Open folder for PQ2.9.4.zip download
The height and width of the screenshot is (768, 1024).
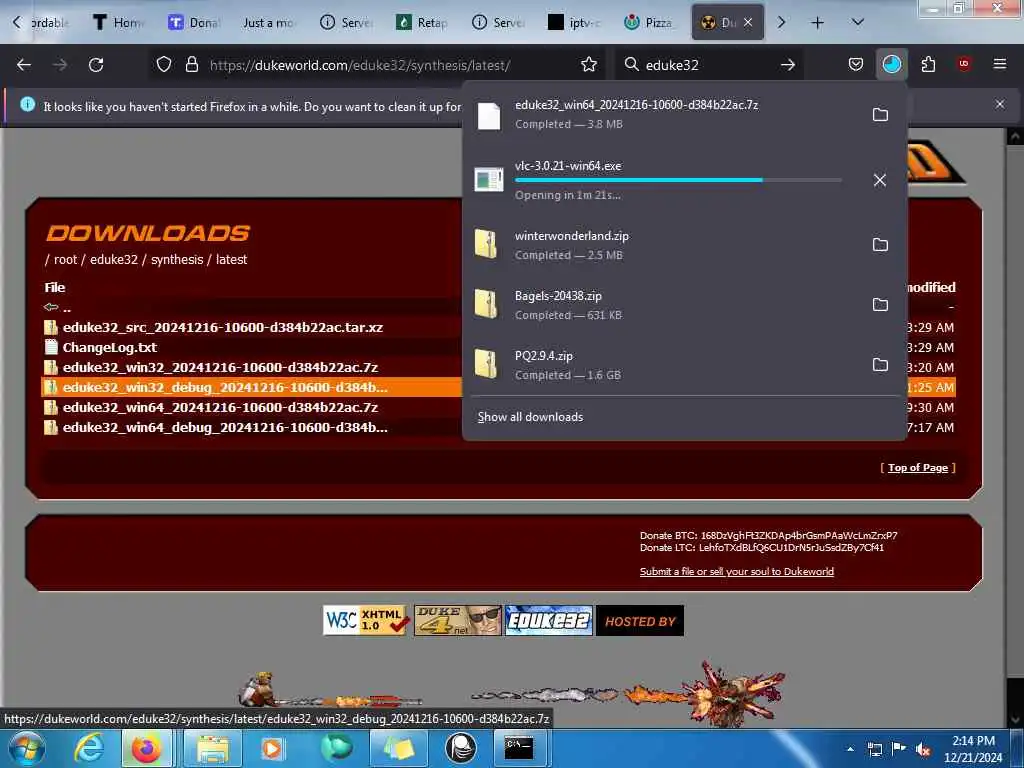click(x=880, y=365)
